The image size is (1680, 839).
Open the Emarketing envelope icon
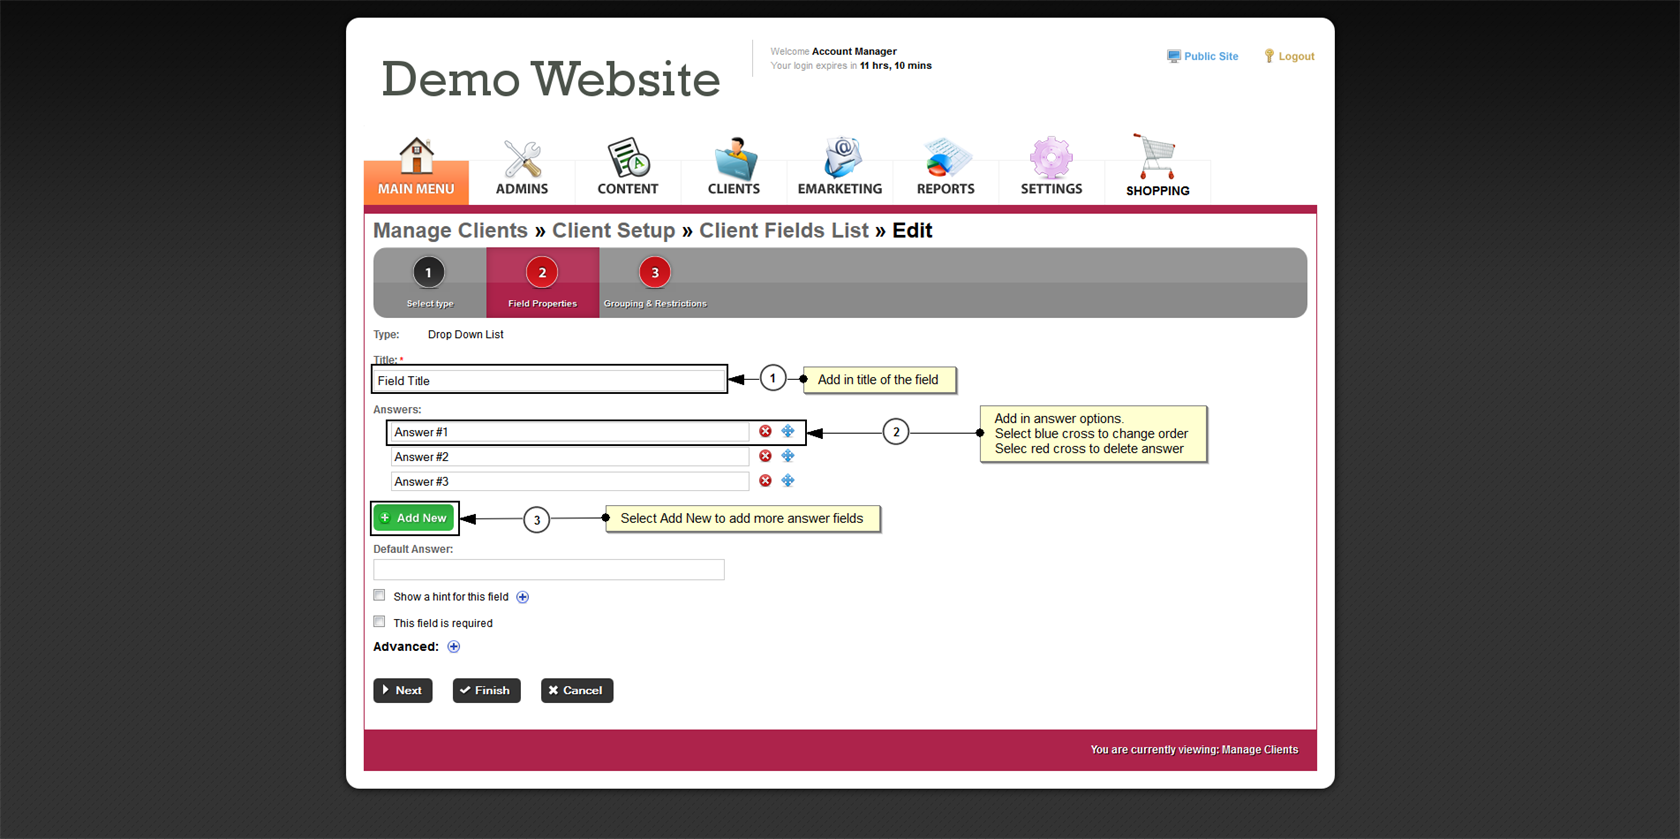(840, 160)
